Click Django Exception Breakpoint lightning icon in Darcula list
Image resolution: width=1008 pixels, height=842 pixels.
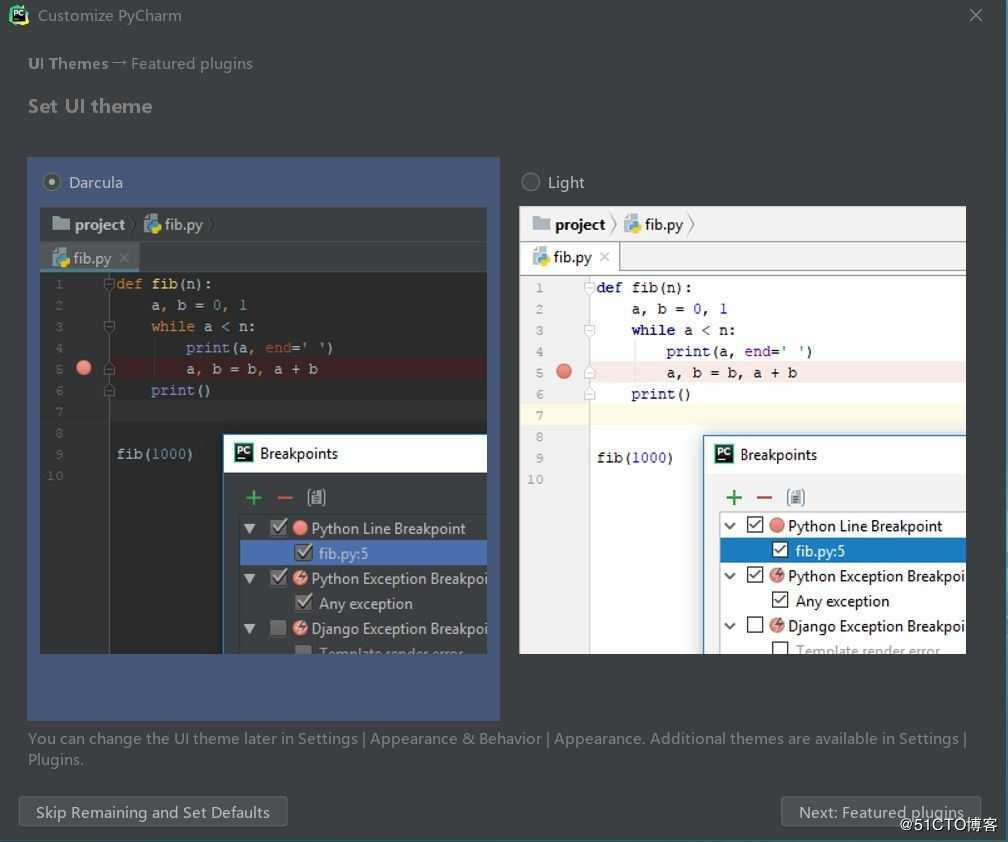pos(300,628)
